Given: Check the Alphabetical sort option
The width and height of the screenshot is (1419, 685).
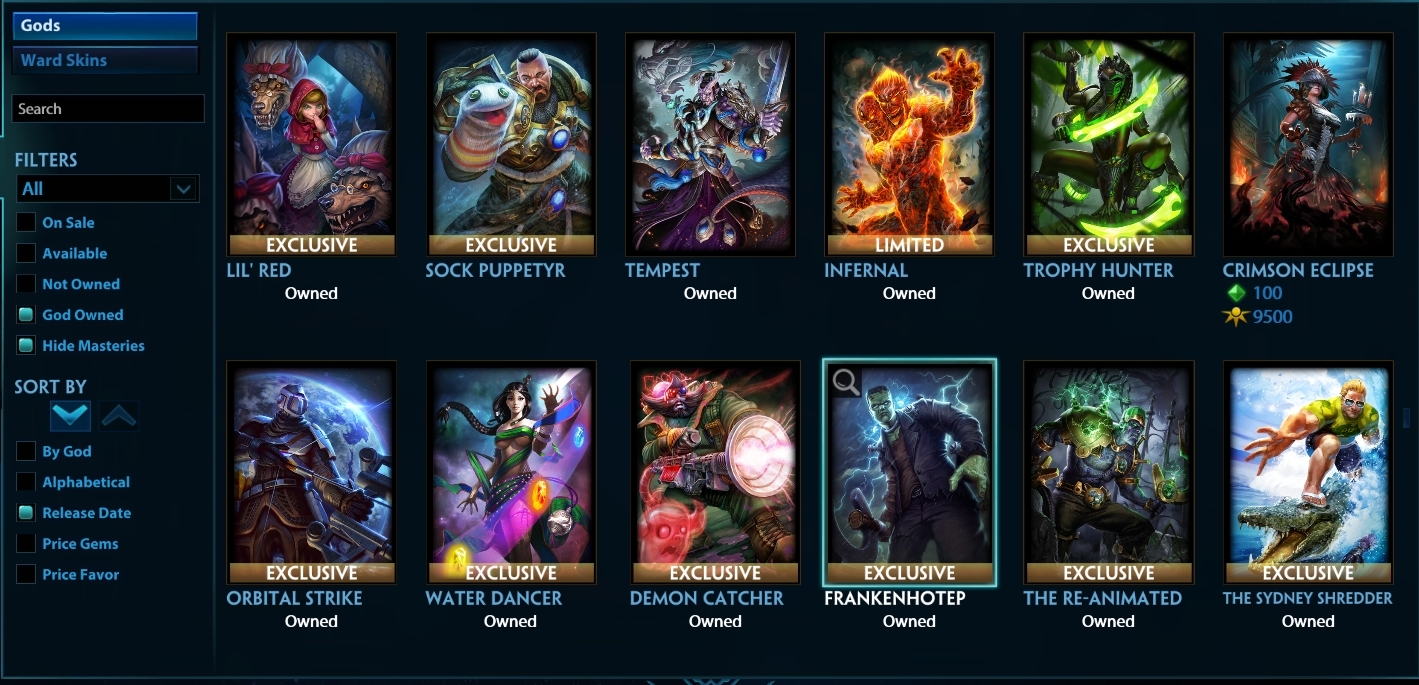Looking at the screenshot, I should pos(26,482).
